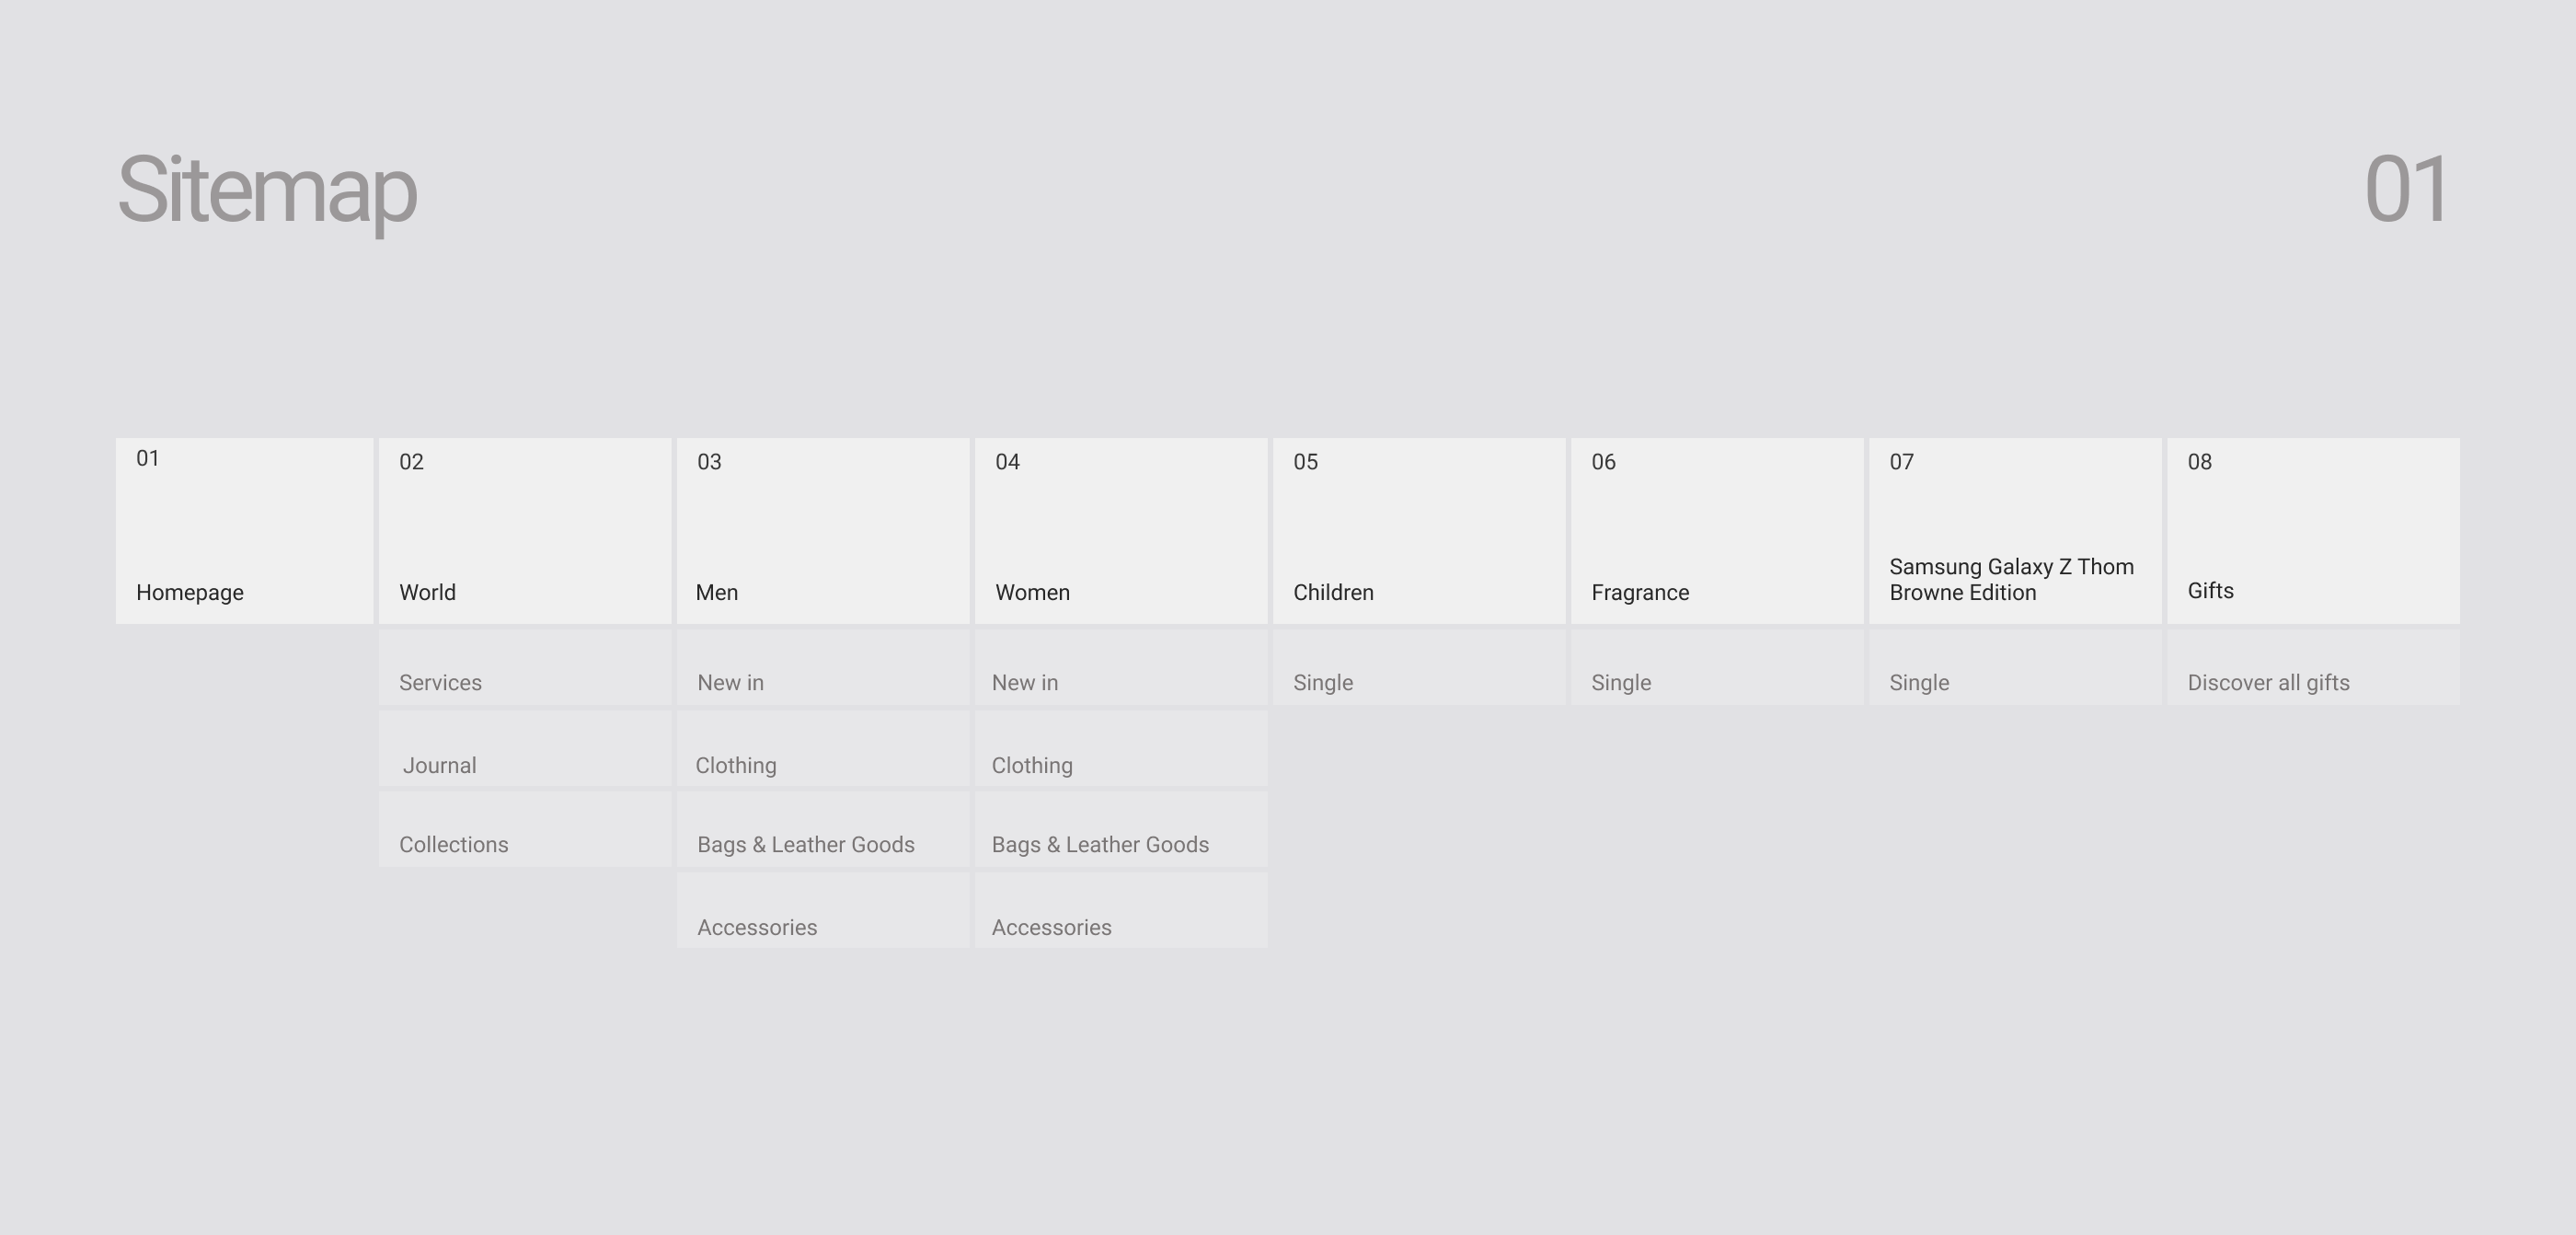Open Accessories under Women
Image resolution: width=2576 pixels, height=1235 pixels.
[x=1120, y=911]
